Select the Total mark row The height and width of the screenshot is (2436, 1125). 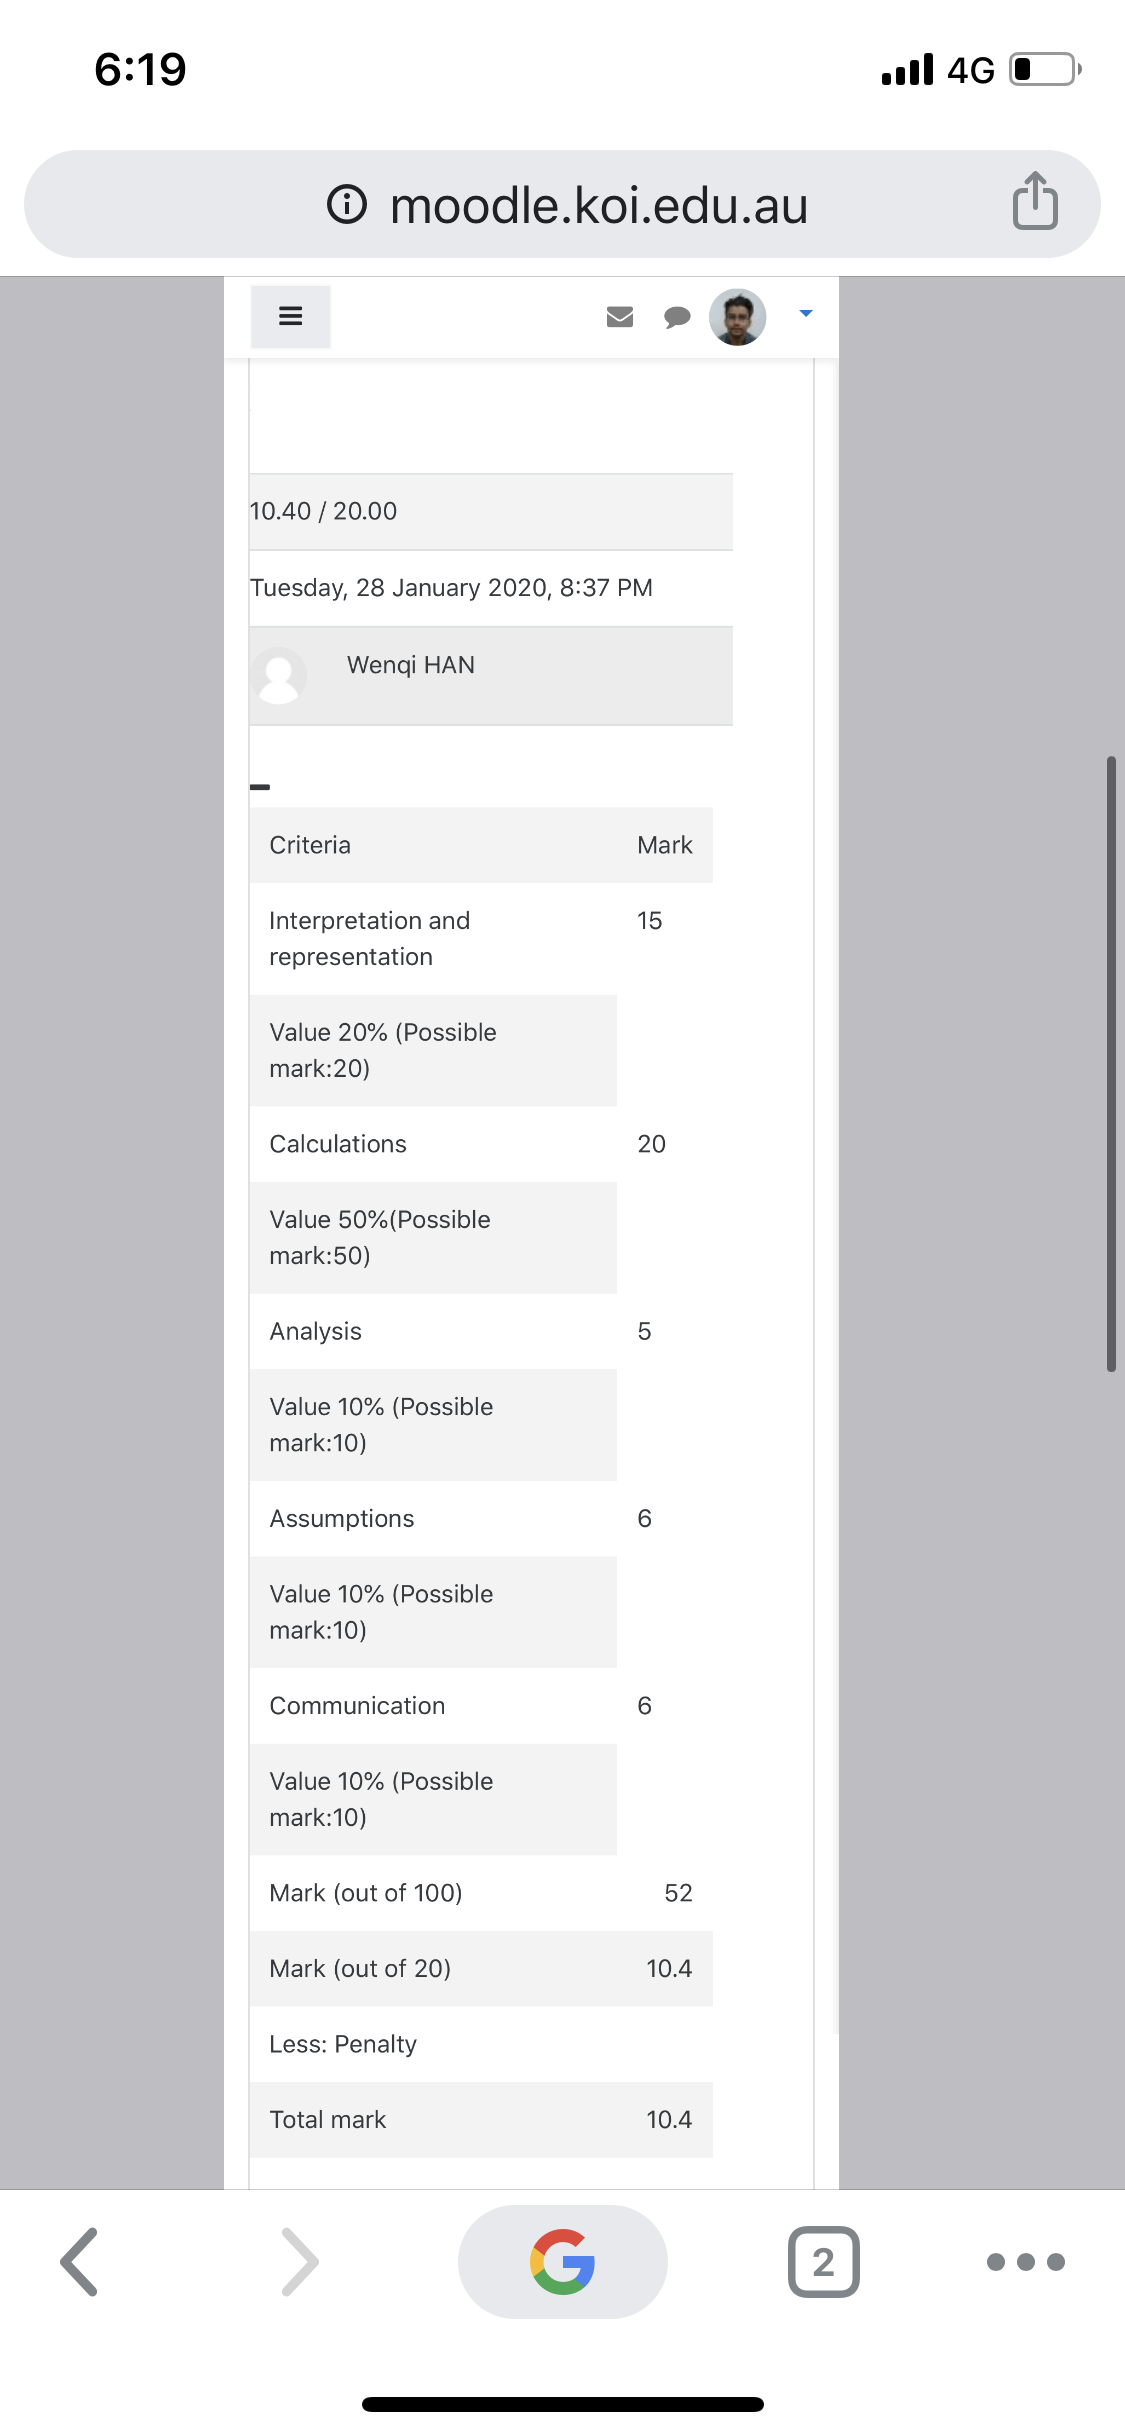coord(481,2119)
